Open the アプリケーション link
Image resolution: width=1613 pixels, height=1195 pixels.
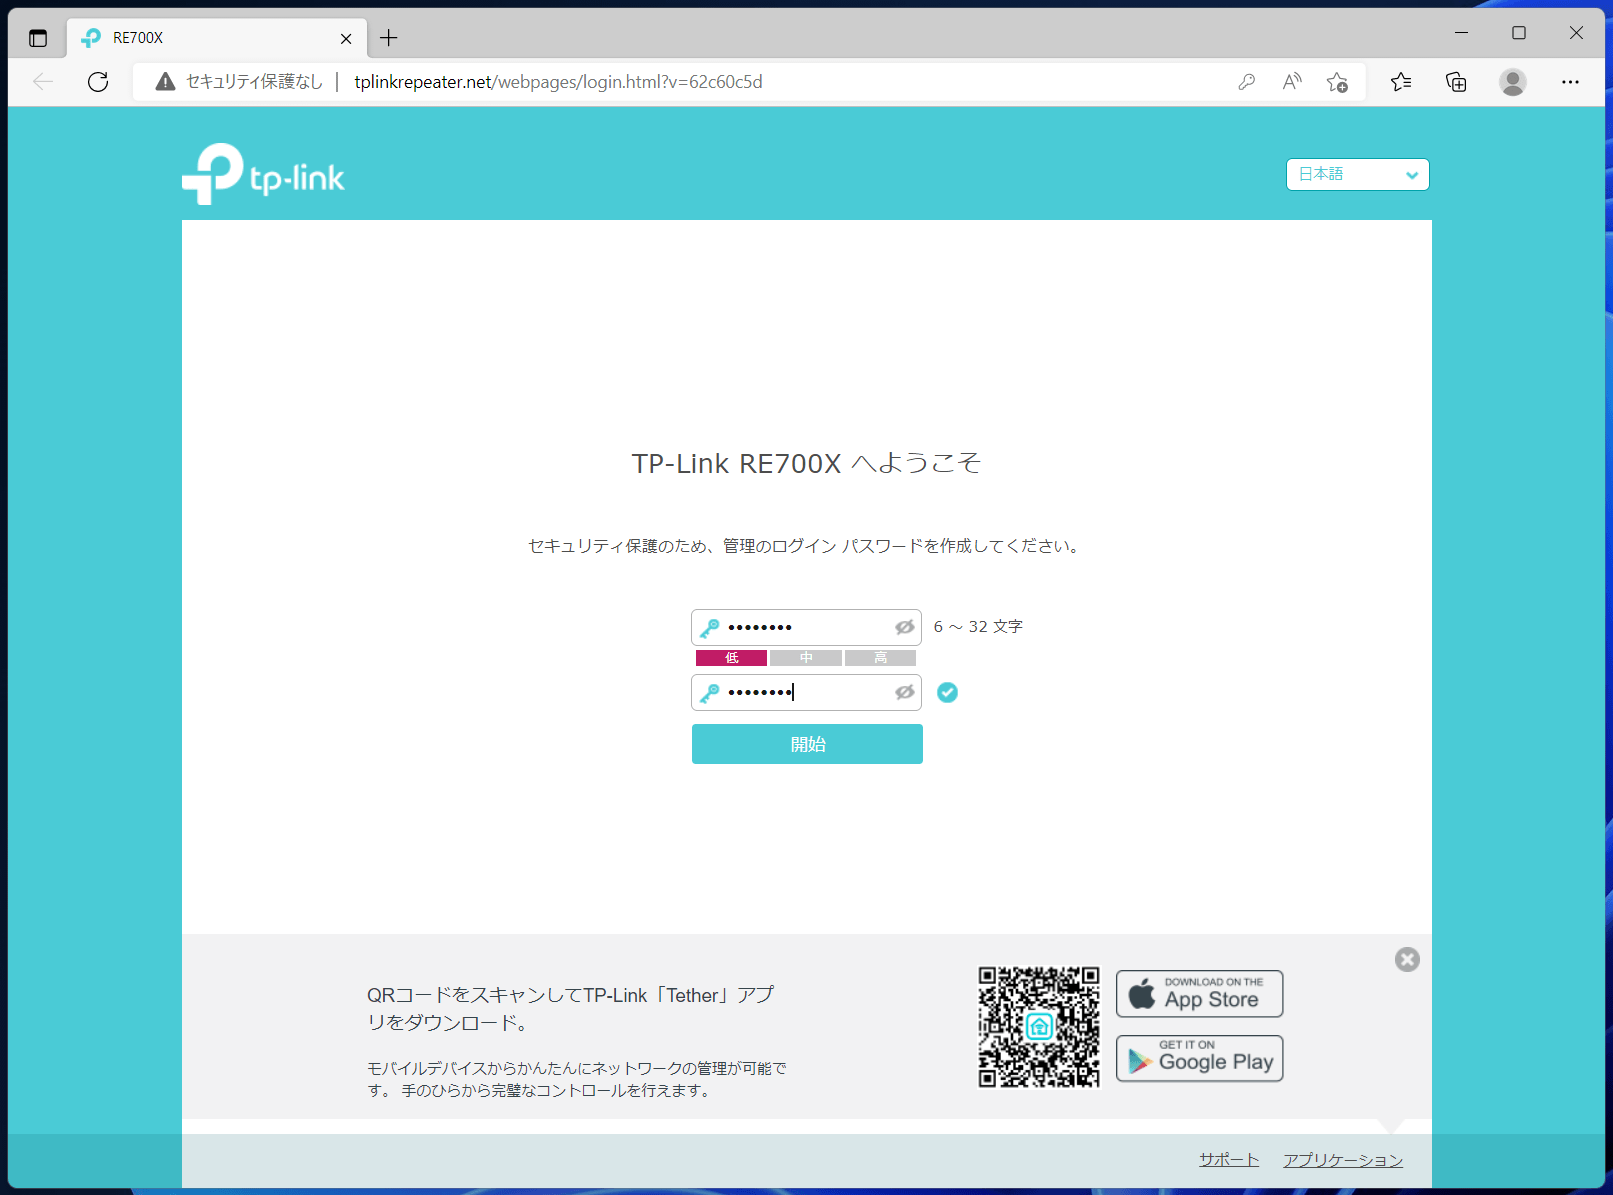pyautogui.click(x=1343, y=1160)
